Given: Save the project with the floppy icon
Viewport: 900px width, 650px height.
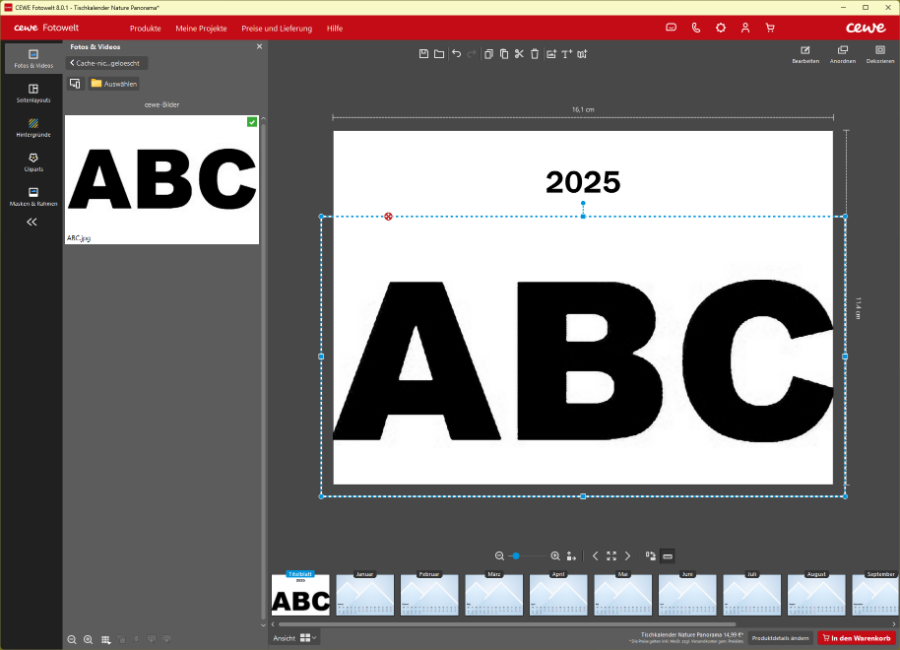Looking at the screenshot, I should (x=424, y=54).
